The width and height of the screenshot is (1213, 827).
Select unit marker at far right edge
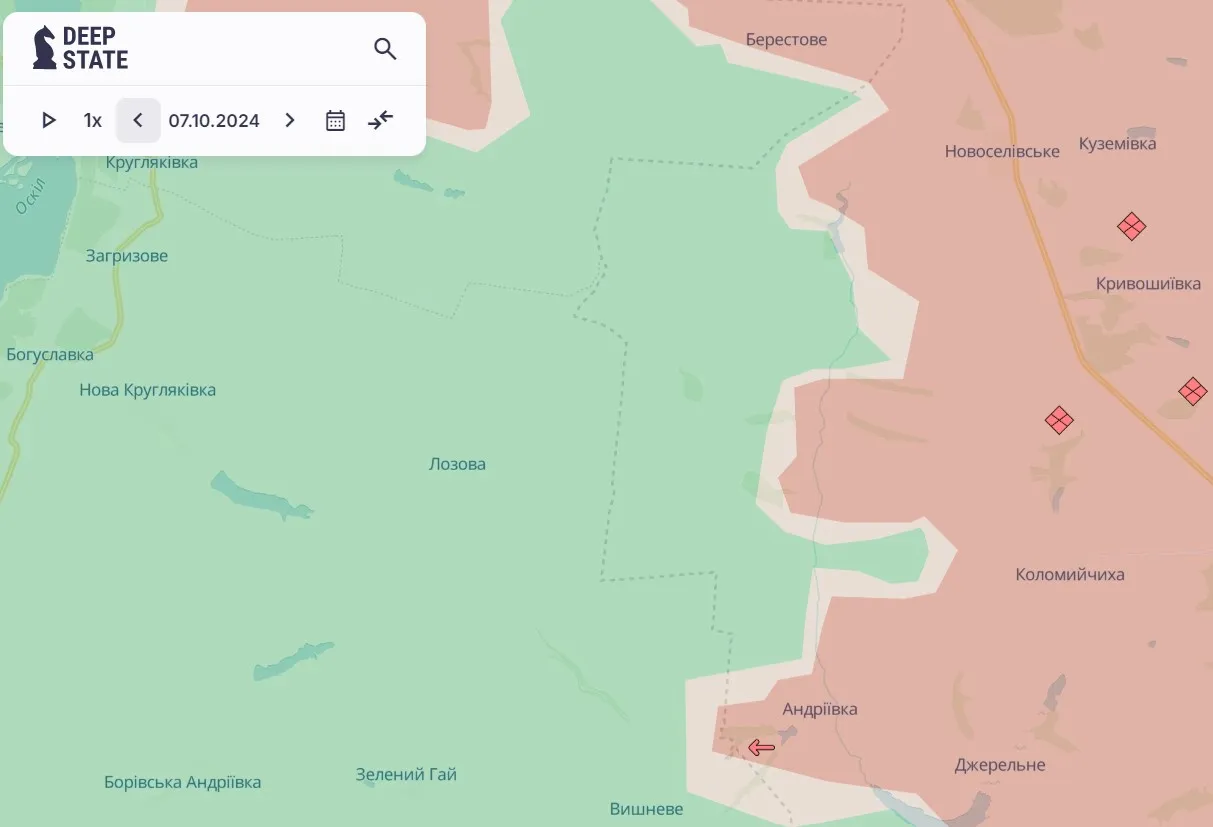[x=1192, y=391]
